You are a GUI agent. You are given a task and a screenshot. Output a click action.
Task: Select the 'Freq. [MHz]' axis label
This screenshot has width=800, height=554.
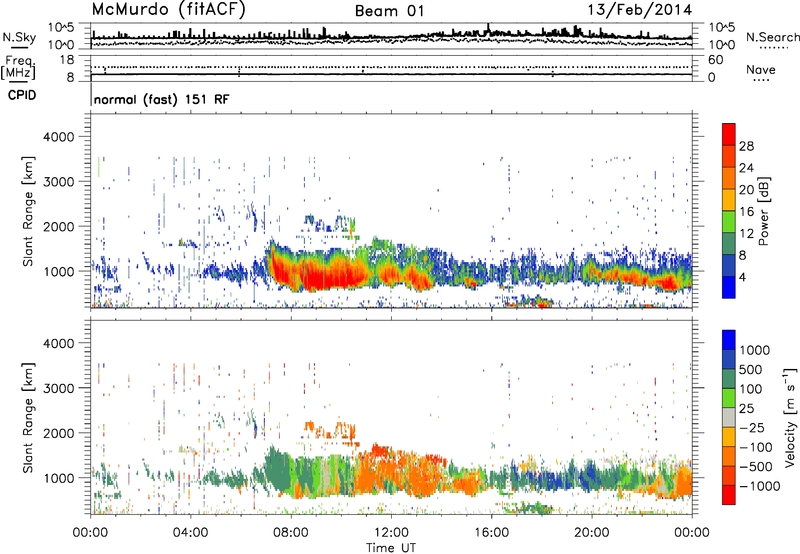(x=18, y=68)
